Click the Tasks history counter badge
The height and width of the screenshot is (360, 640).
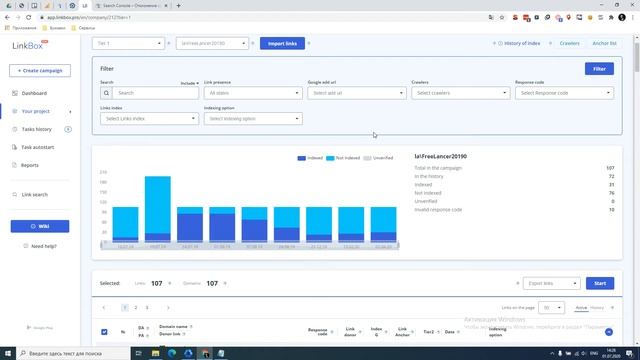point(68,129)
